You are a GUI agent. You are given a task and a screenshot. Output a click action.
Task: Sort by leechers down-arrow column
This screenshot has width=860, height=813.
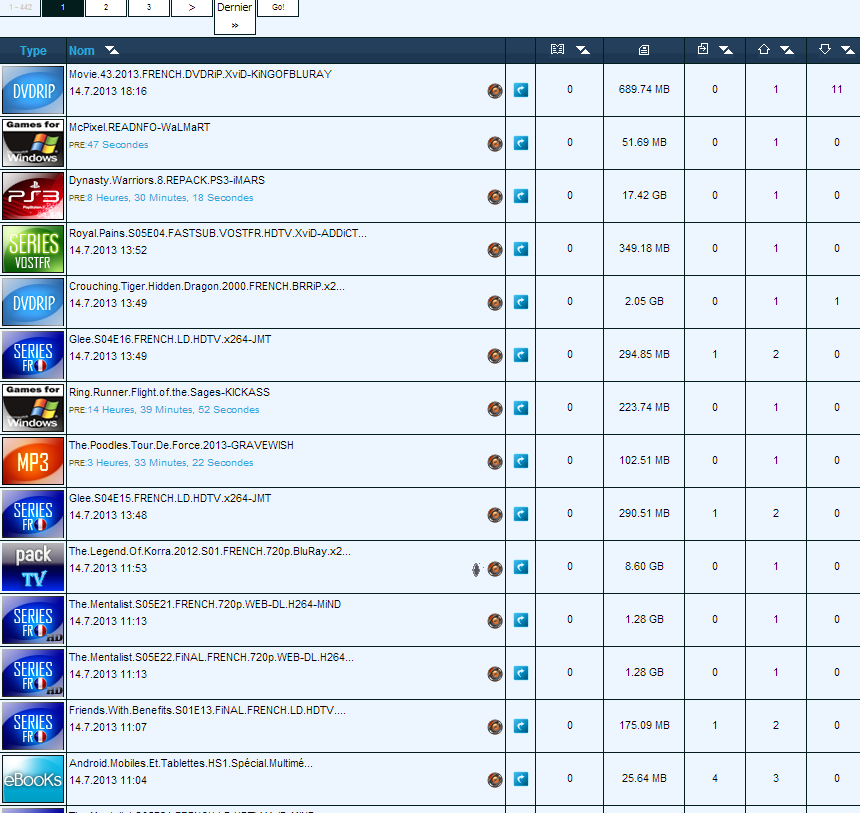pyautogui.click(x=847, y=50)
